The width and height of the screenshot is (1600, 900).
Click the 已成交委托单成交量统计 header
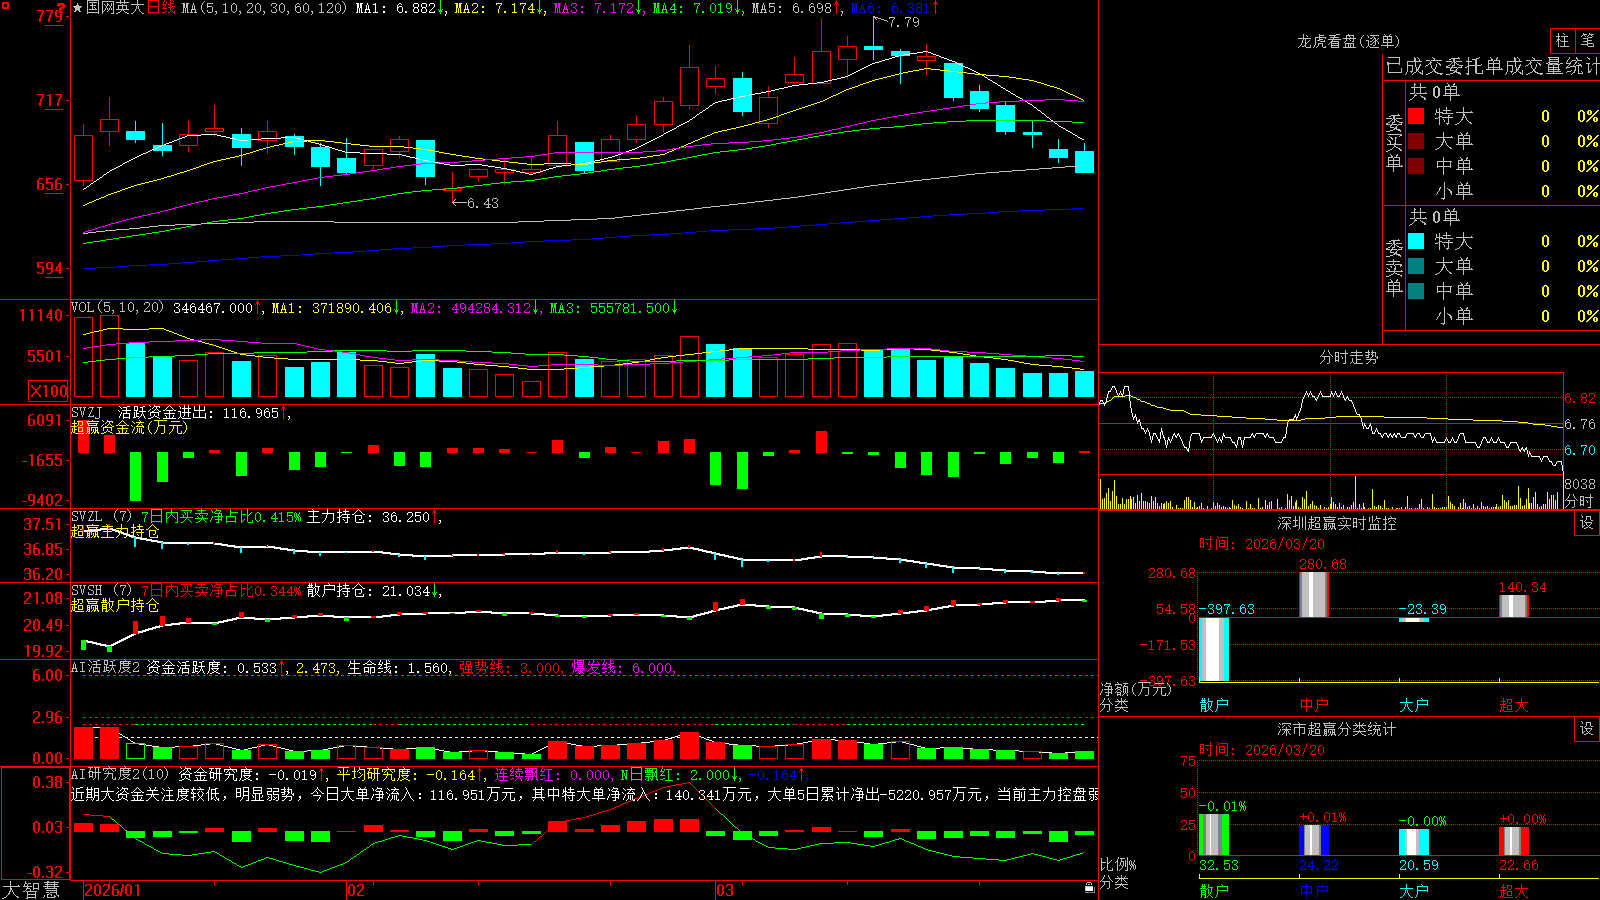(1492, 66)
